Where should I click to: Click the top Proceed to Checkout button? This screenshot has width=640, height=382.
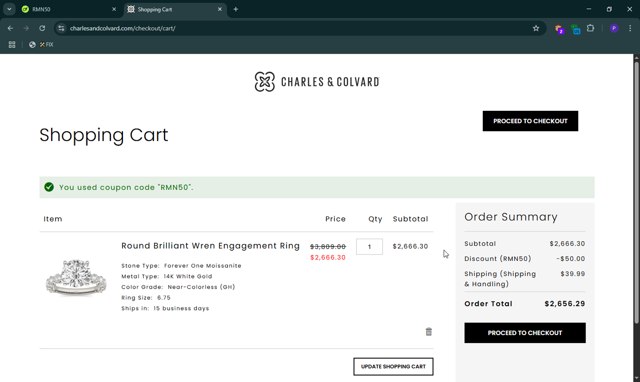(530, 121)
